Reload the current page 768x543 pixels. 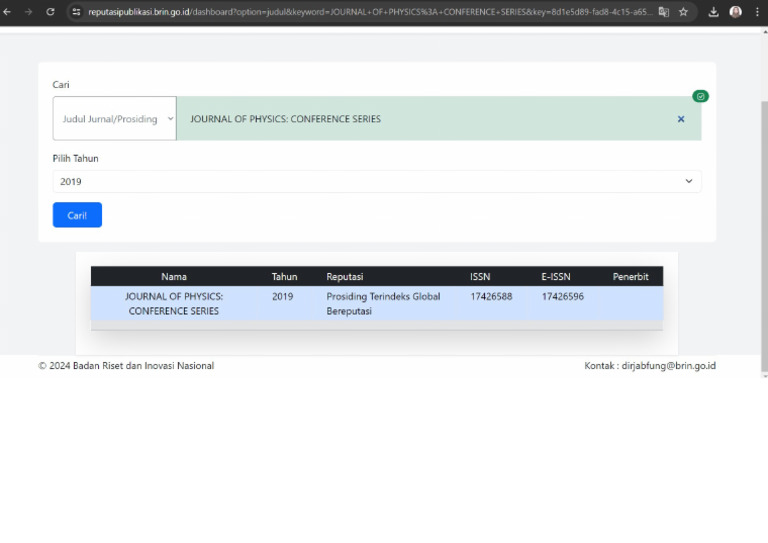coord(50,12)
